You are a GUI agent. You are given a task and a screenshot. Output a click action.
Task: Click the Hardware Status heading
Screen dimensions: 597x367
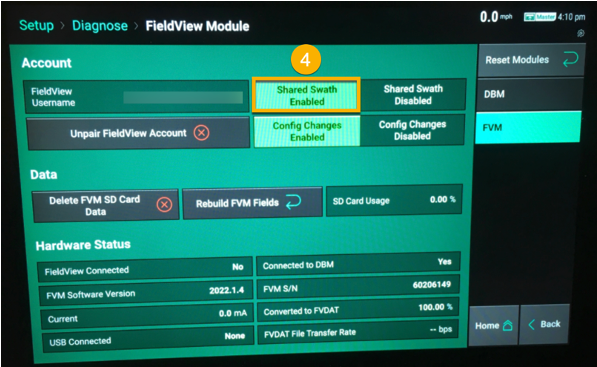83,245
